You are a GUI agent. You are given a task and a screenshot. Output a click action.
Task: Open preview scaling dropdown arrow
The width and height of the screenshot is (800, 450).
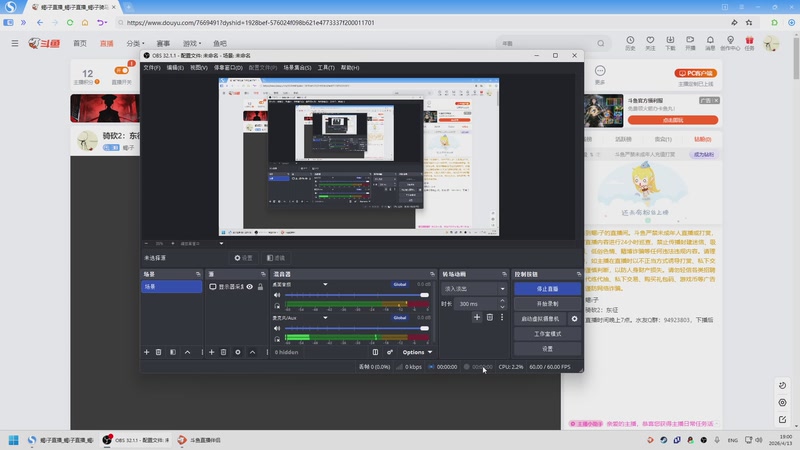(221, 243)
